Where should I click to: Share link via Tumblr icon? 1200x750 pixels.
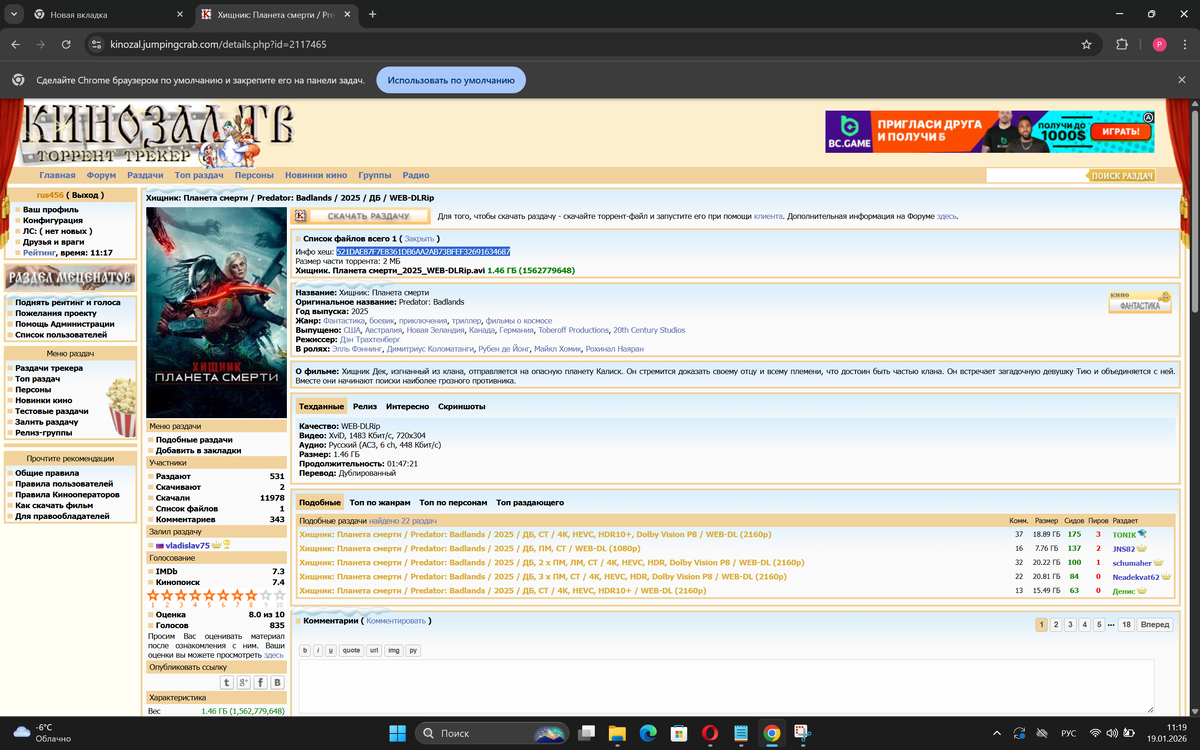(x=227, y=682)
